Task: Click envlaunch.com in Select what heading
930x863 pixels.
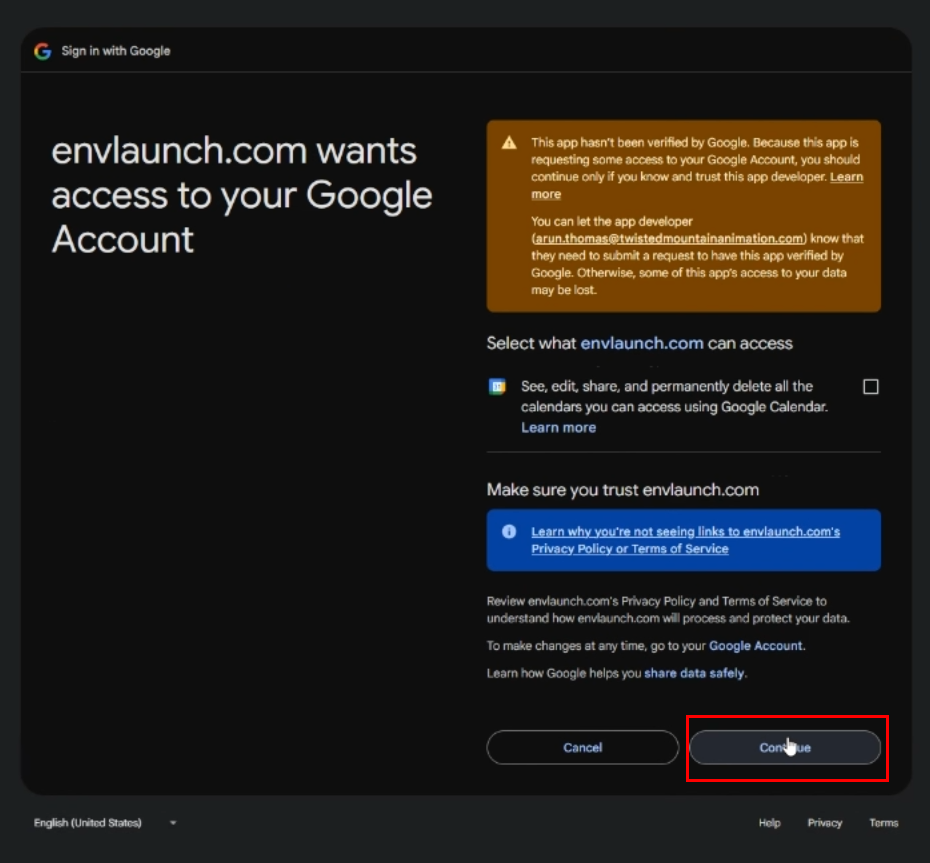Action: pos(642,343)
